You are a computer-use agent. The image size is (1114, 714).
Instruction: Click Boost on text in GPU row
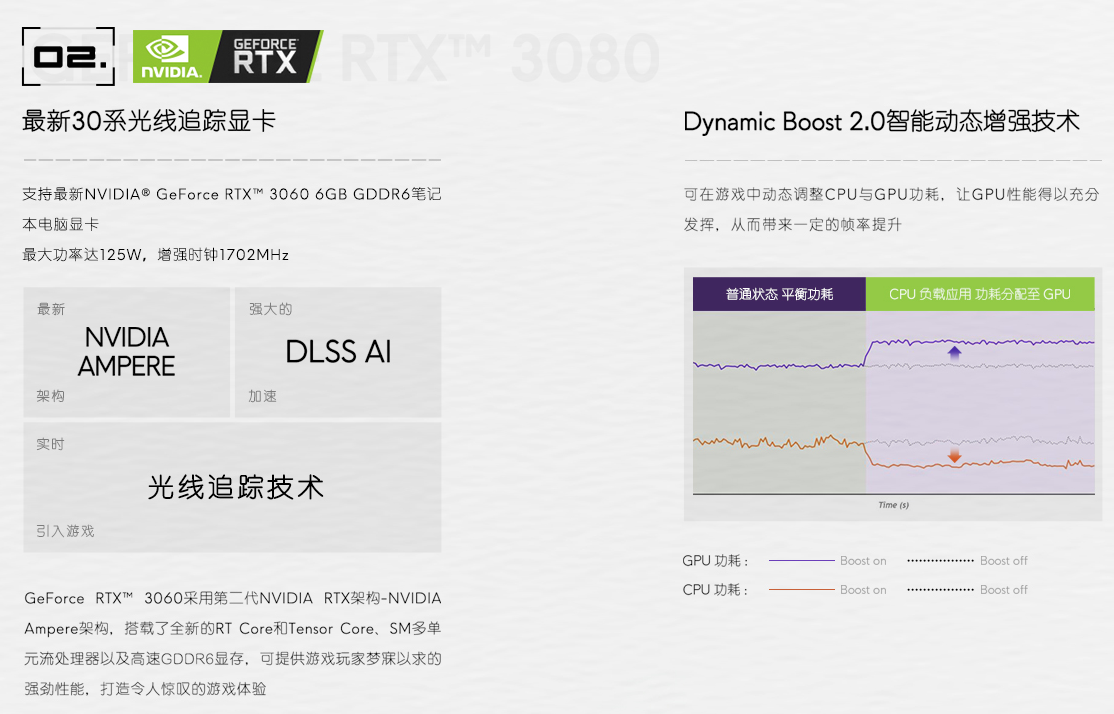coord(863,561)
